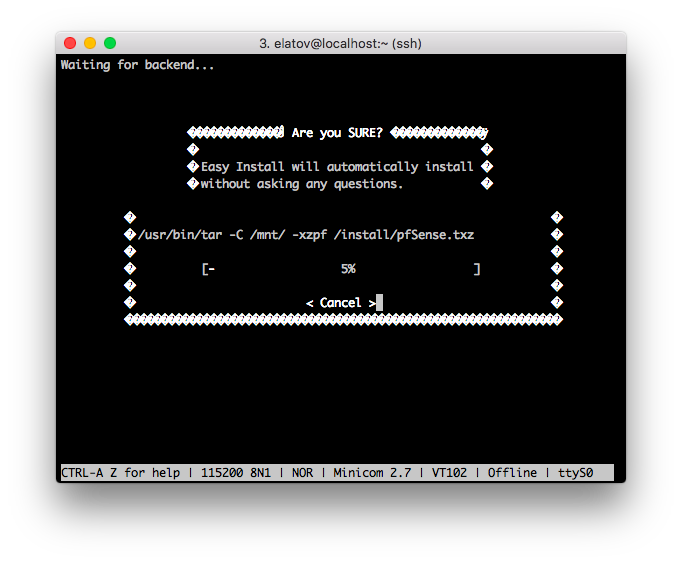
Task: Click 'CTRL-A Z for help' in status bar
Action: pyautogui.click(x=120, y=473)
